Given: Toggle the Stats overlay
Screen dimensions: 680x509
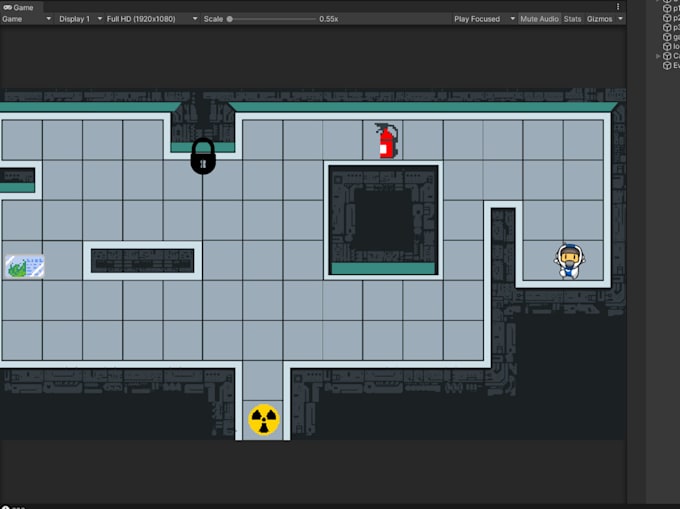Looking at the screenshot, I should click(x=572, y=19).
